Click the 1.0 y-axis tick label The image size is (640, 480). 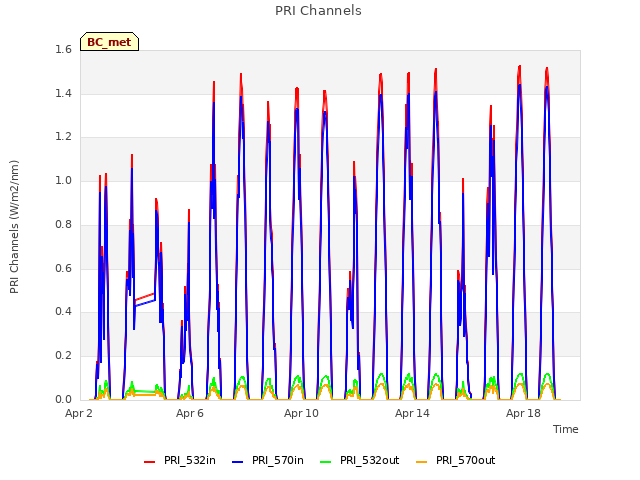point(63,180)
